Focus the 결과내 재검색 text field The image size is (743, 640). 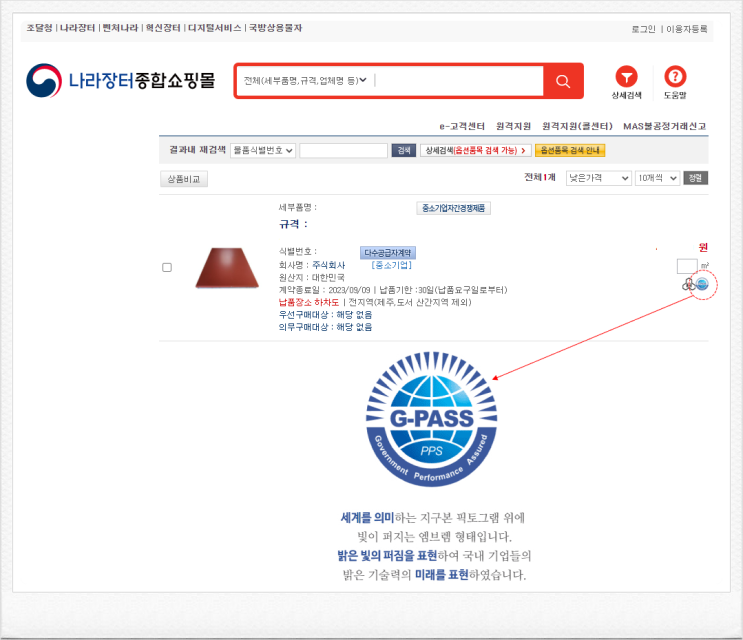point(344,151)
